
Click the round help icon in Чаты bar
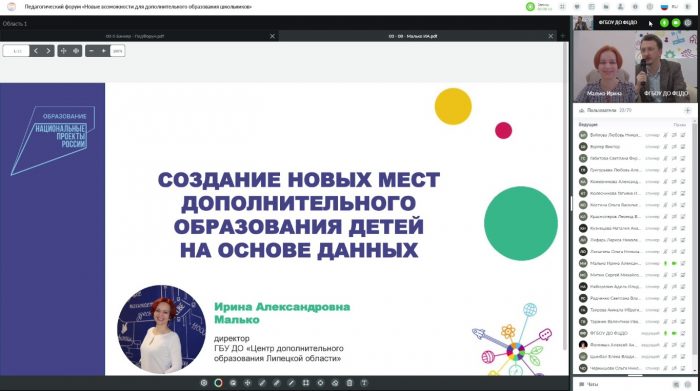[688, 384]
